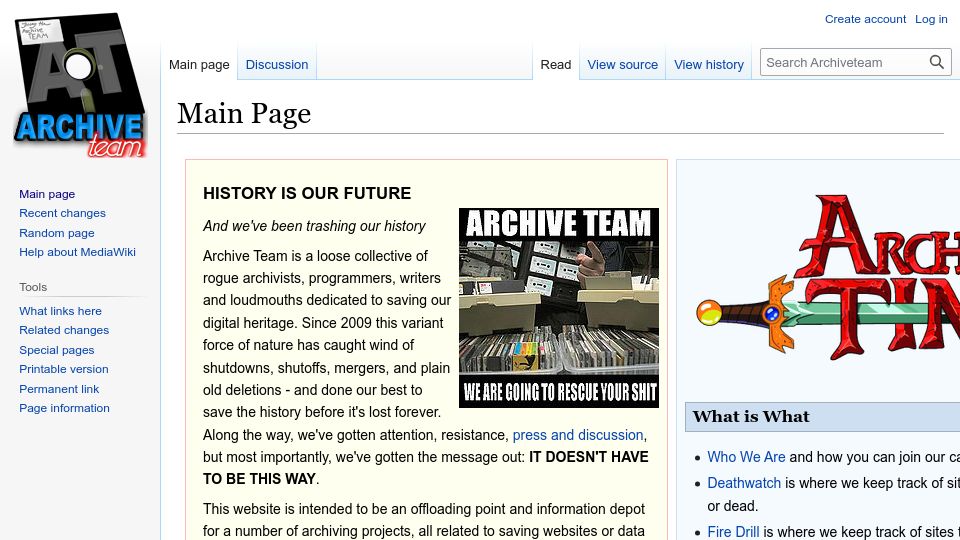
Task: Open What links here tool
Action: [x=60, y=311]
